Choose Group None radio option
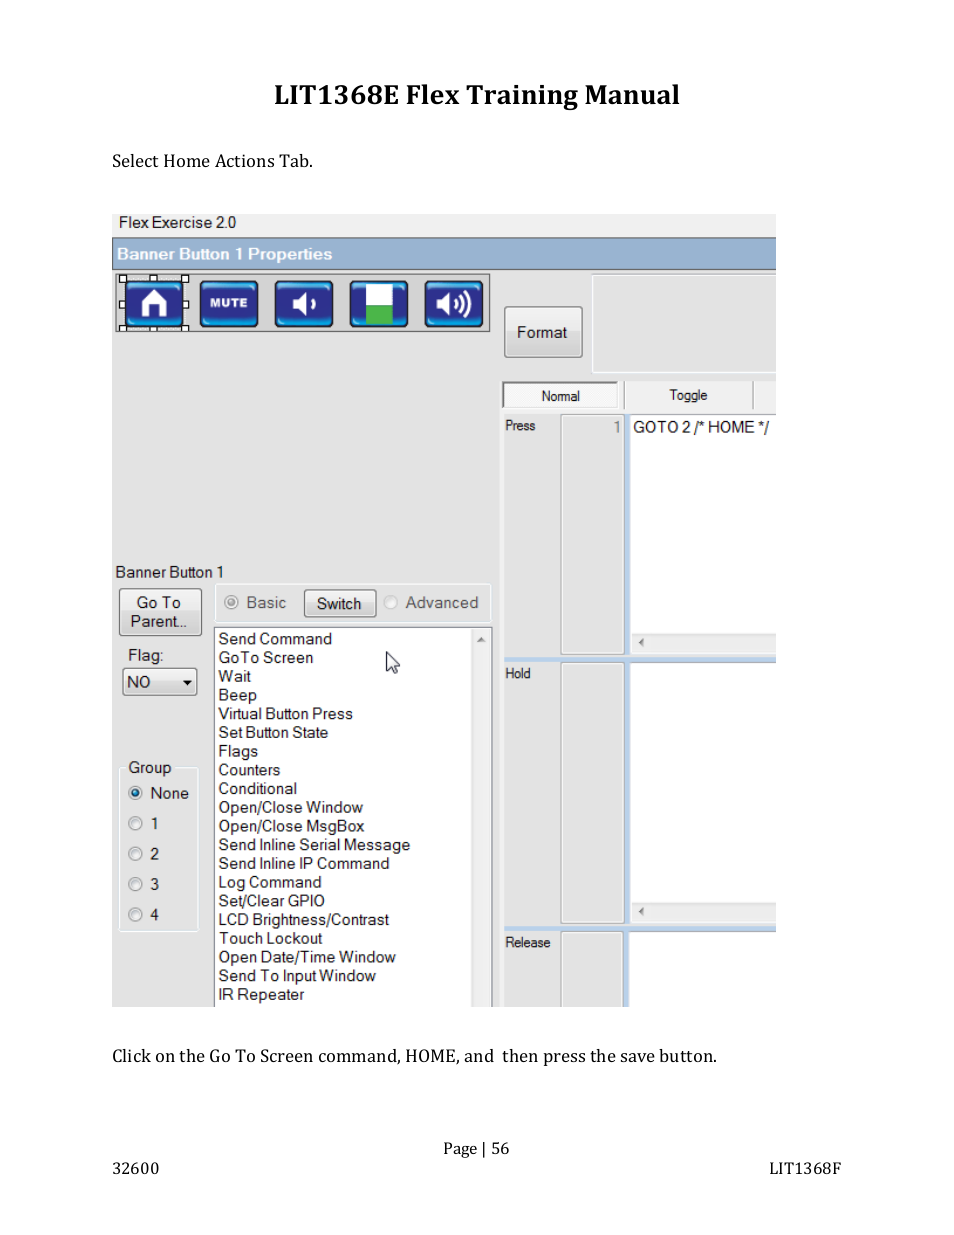 (x=136, y=793)
